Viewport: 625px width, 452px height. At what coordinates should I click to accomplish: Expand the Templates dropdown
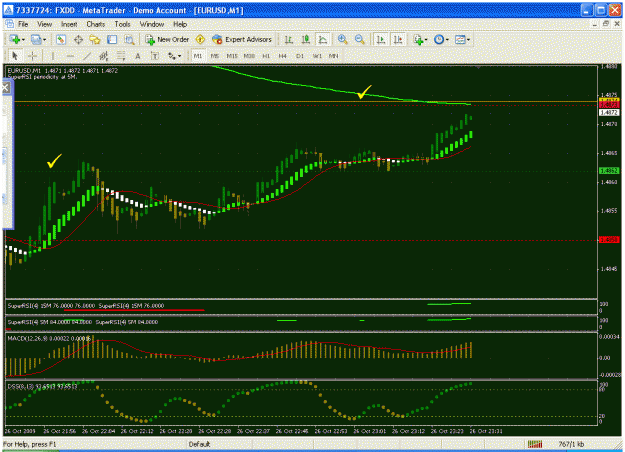pyautogui.click(x=468, y=40)
